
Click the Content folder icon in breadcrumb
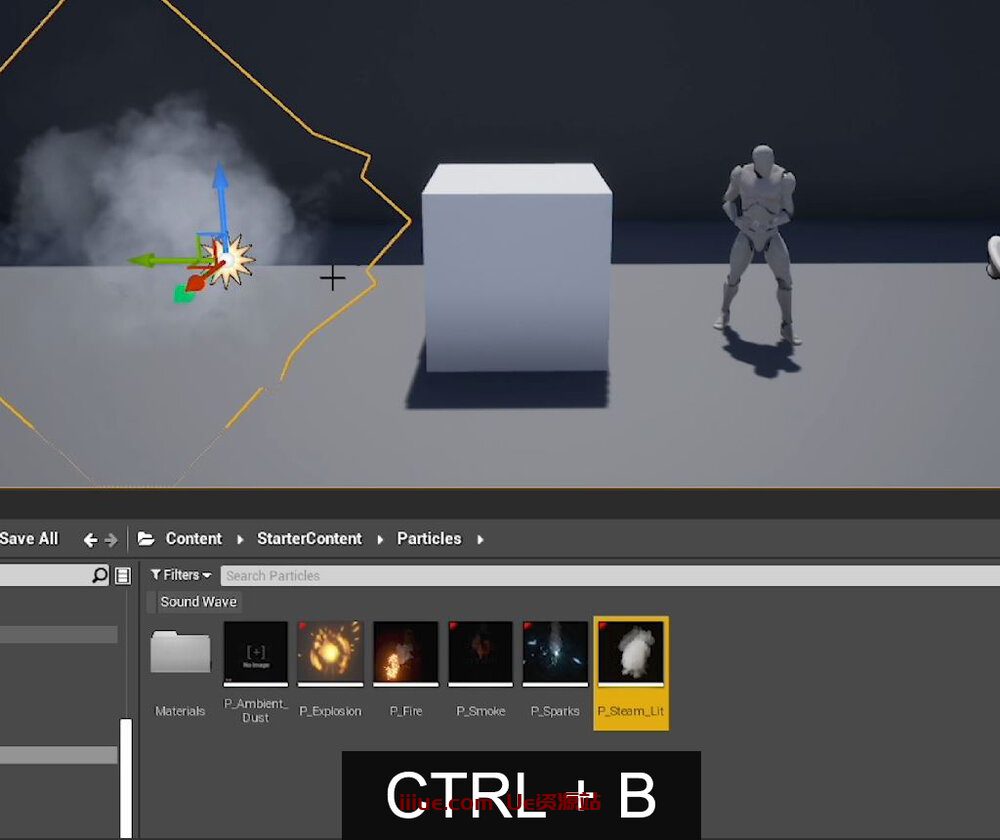[147, 539]
